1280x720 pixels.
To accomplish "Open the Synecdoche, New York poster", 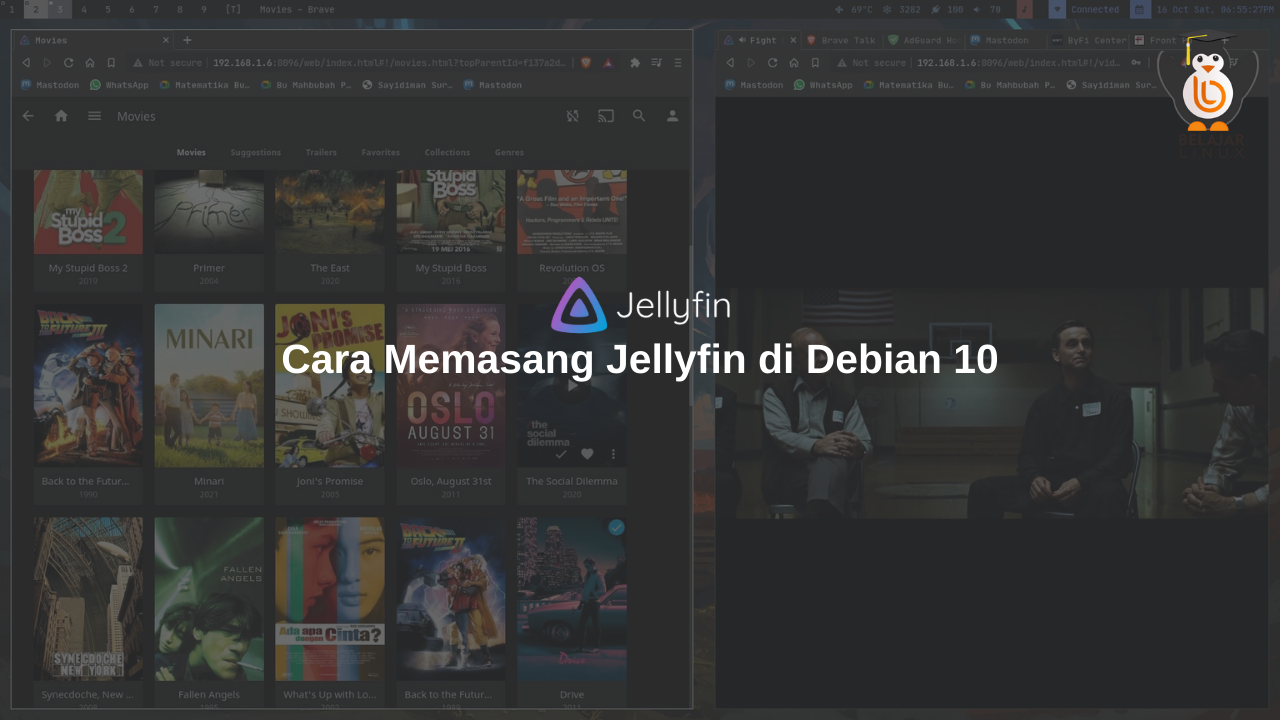I will click(88, 599).
